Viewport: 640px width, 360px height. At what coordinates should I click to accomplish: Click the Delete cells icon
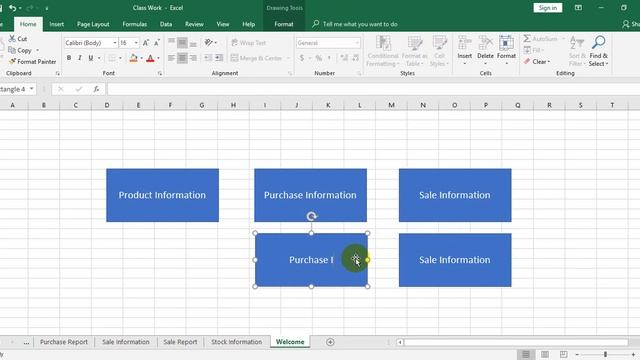485,43
